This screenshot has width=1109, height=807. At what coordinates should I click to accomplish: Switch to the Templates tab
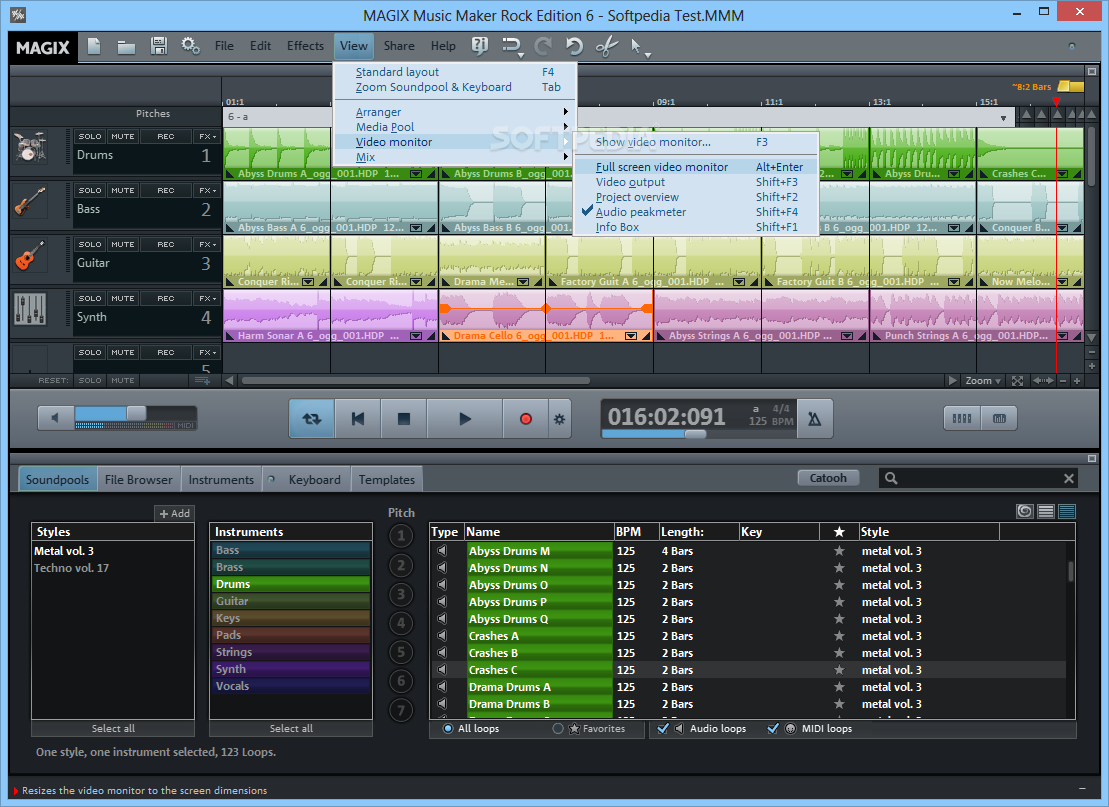click(387, 480)
